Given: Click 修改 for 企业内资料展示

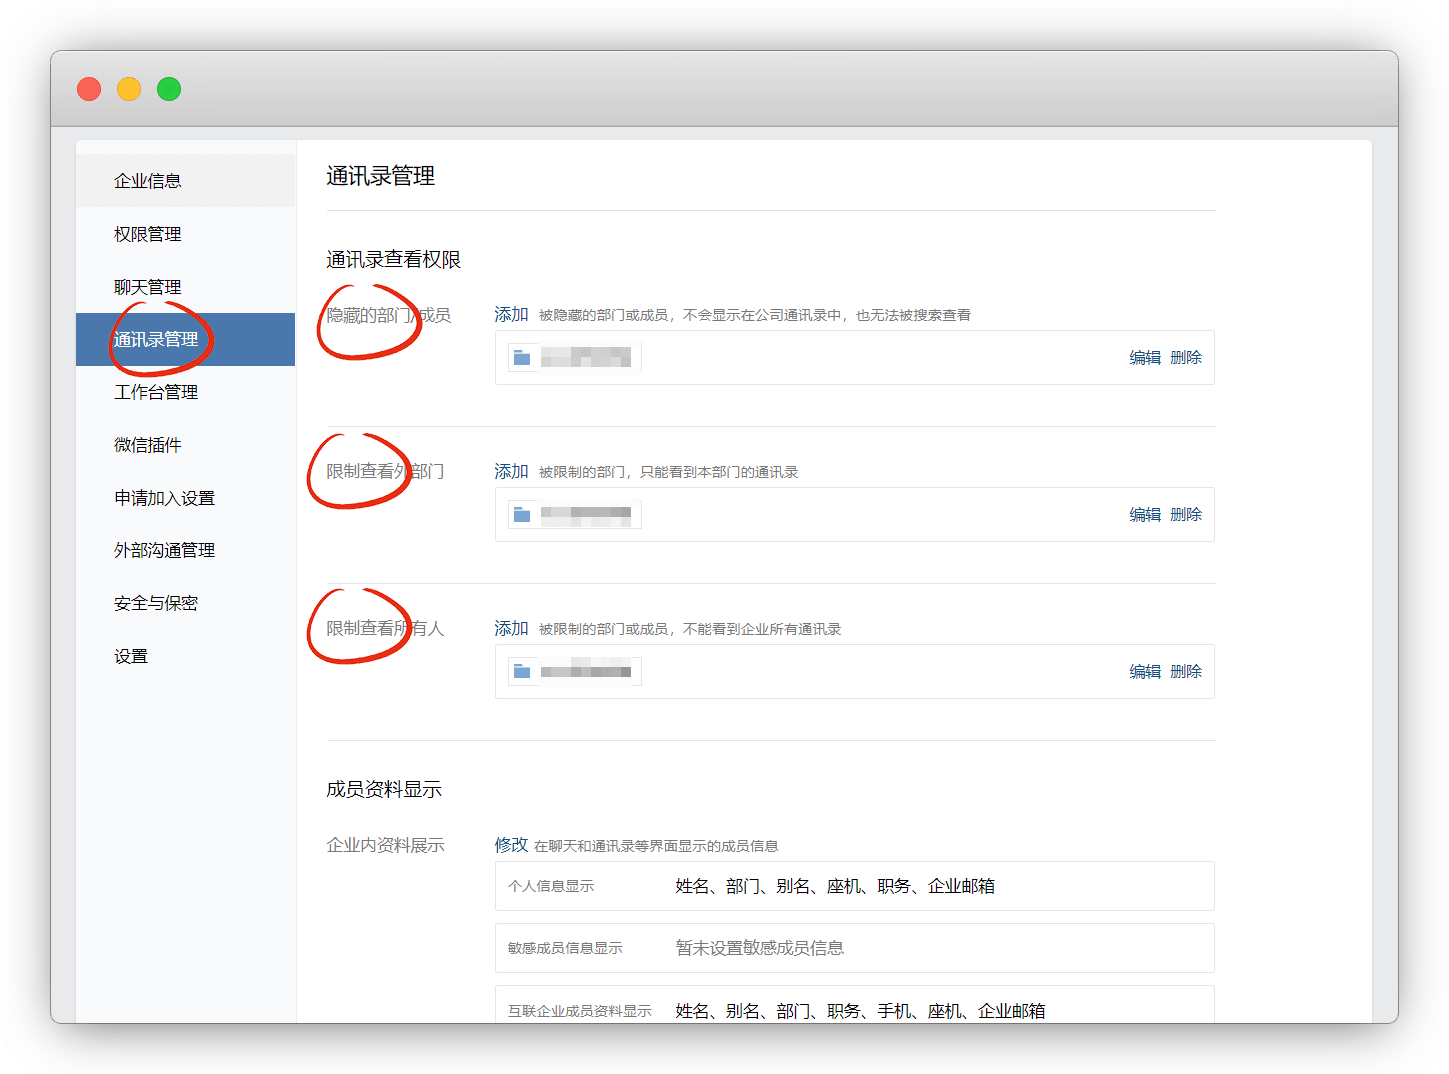Looking at the screenshot, I should pos(511,845).
